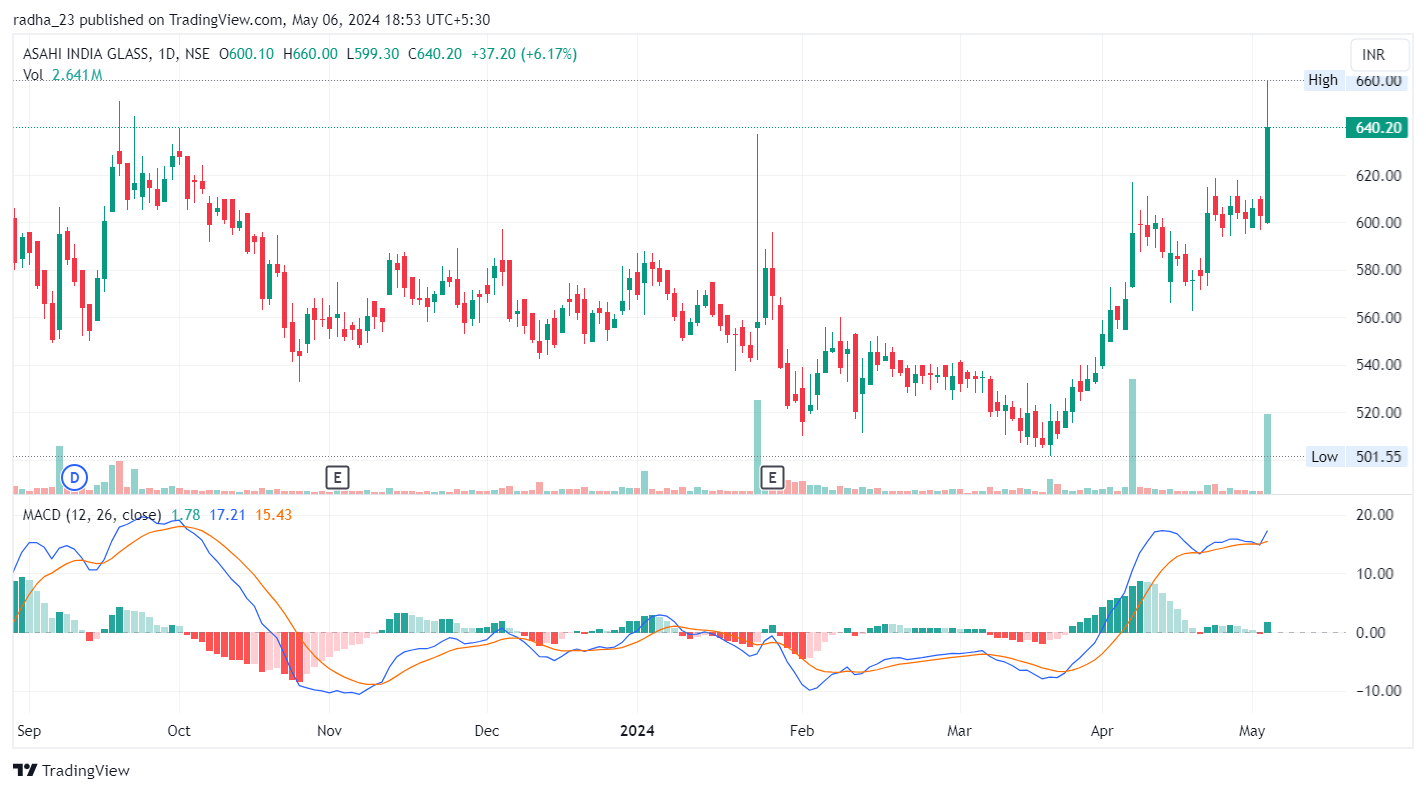Click the tall volume bar in early April

tap(1132, 436)
